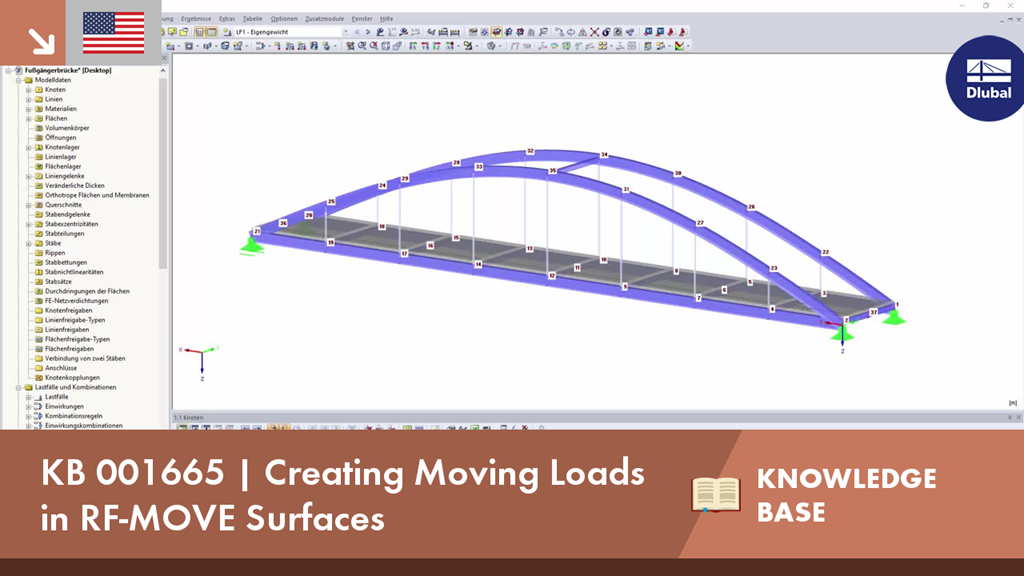Click the 1.1 Knoten table title
1024x576 pixels.
point(188,417)
